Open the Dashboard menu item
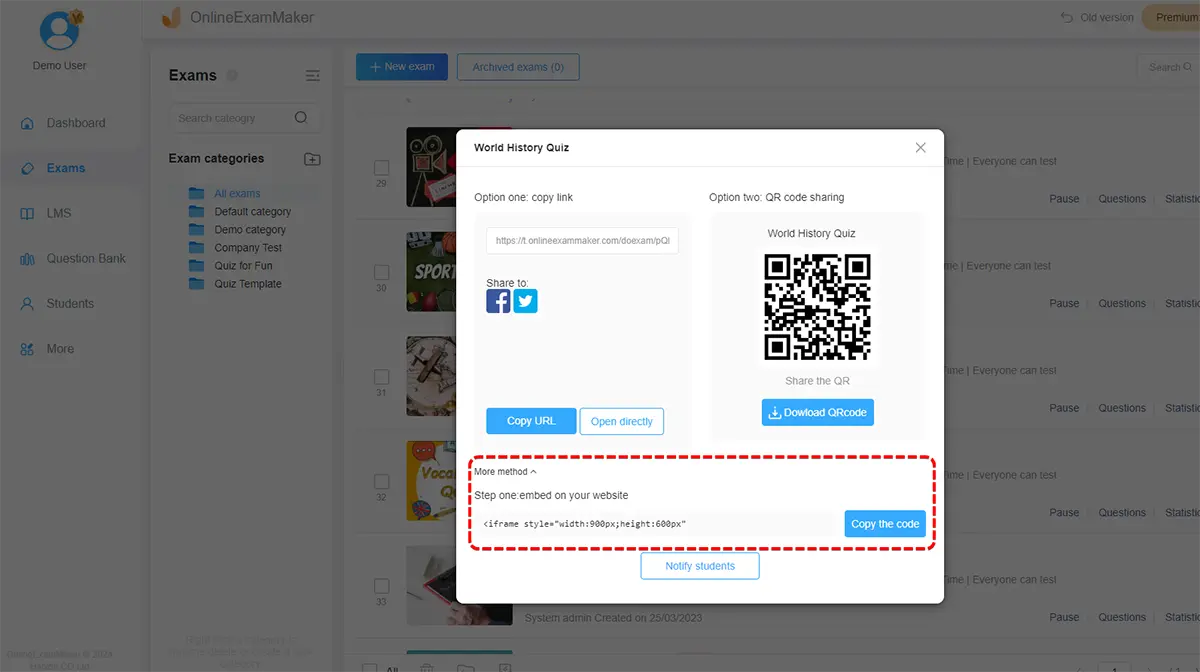Image resolution: width=1200 pixels, height=672 pixels. 75,123
